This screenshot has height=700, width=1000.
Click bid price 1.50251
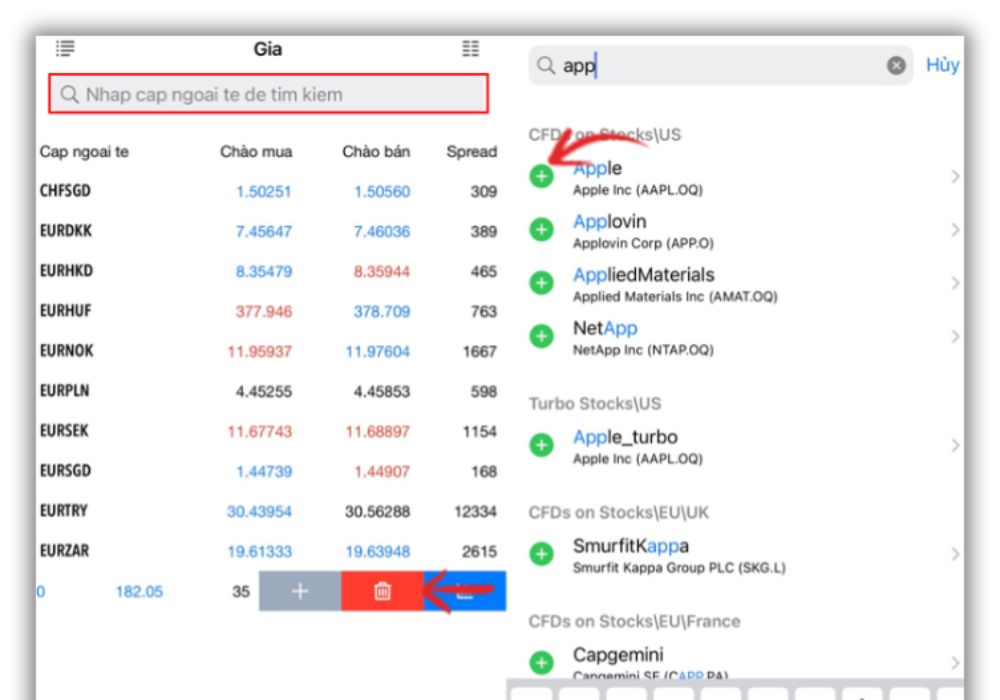coord(263,191)
